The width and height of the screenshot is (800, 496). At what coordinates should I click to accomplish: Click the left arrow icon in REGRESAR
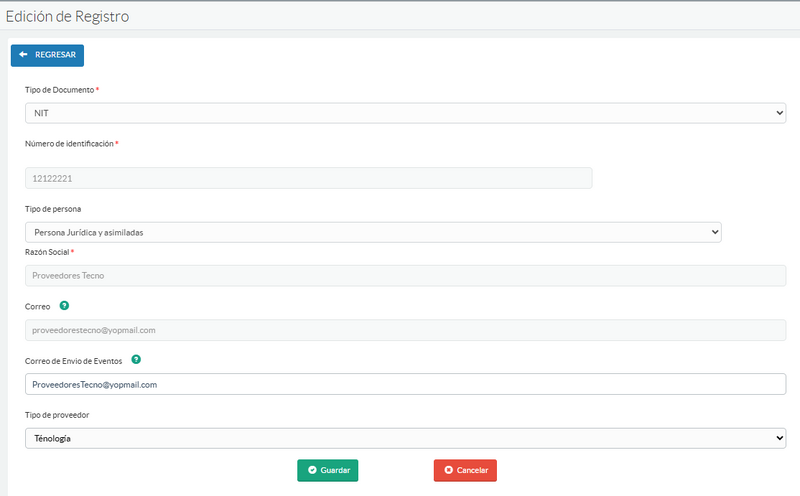click(x=24, y=55)
